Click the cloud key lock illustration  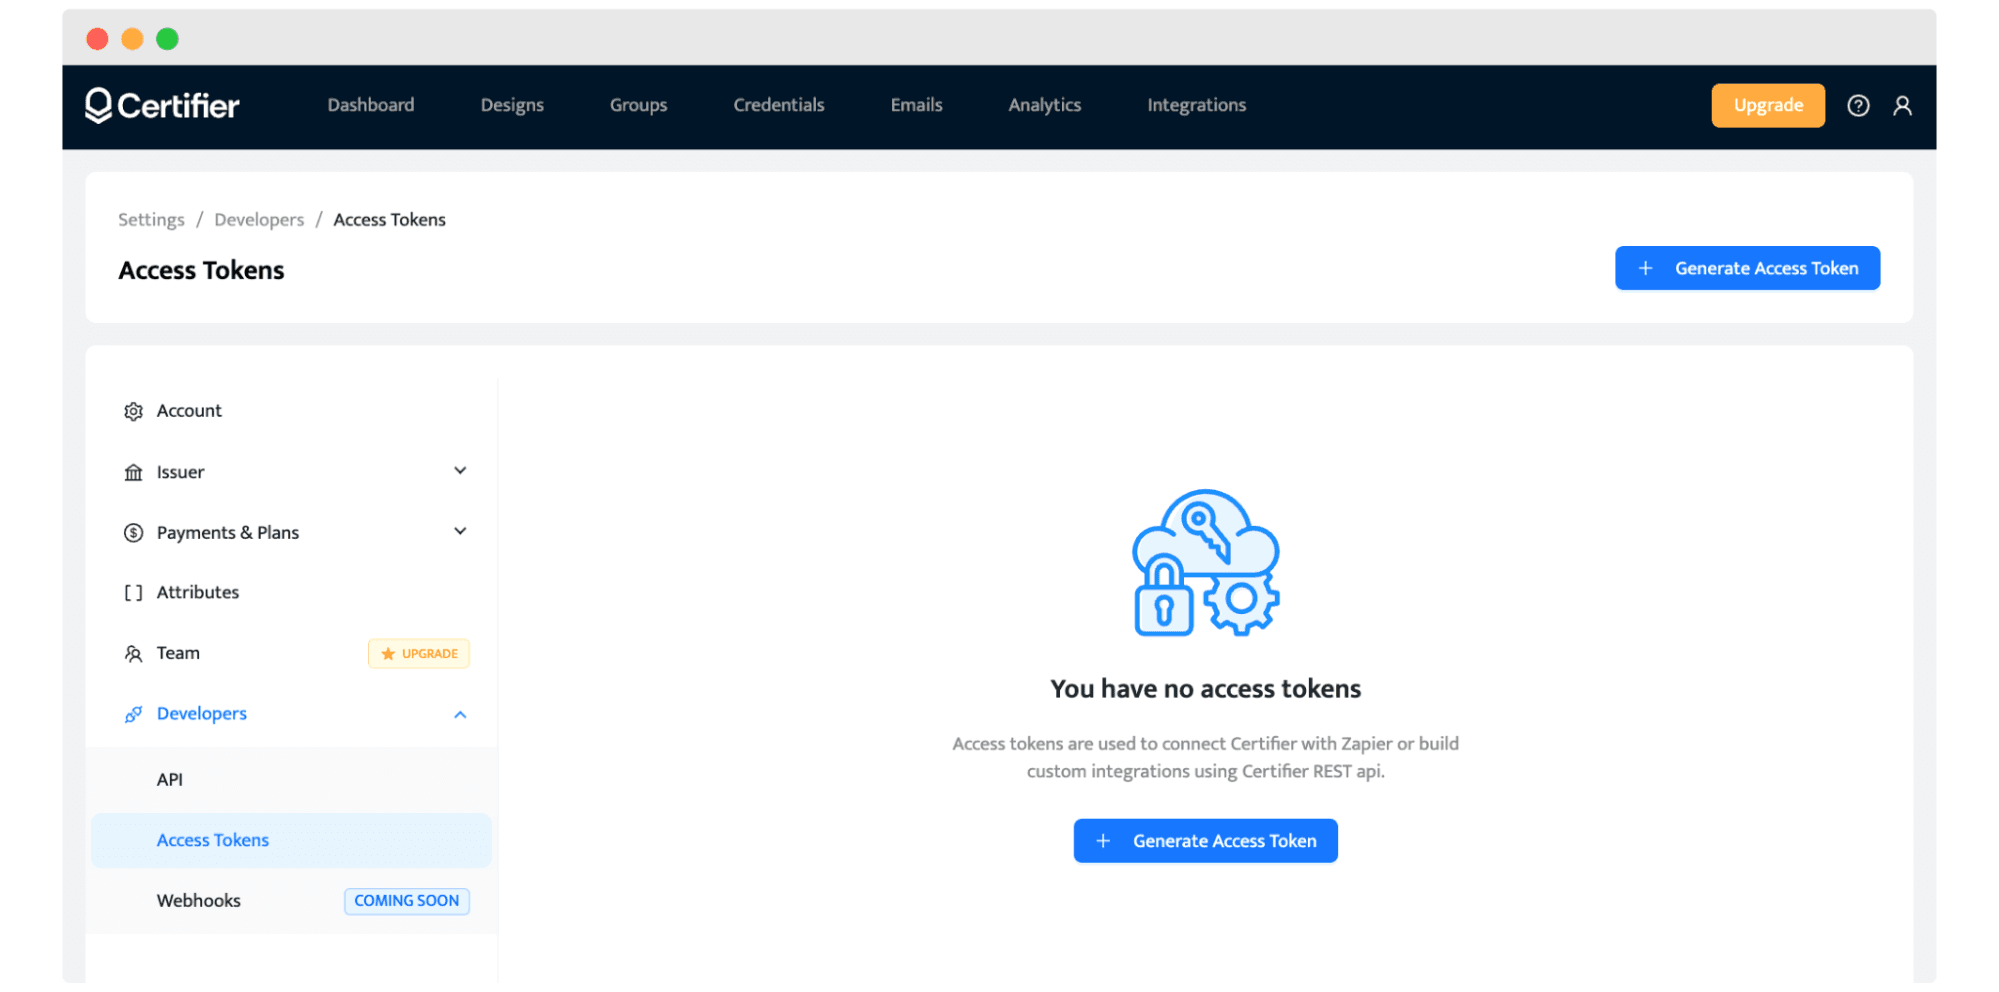1205,562
